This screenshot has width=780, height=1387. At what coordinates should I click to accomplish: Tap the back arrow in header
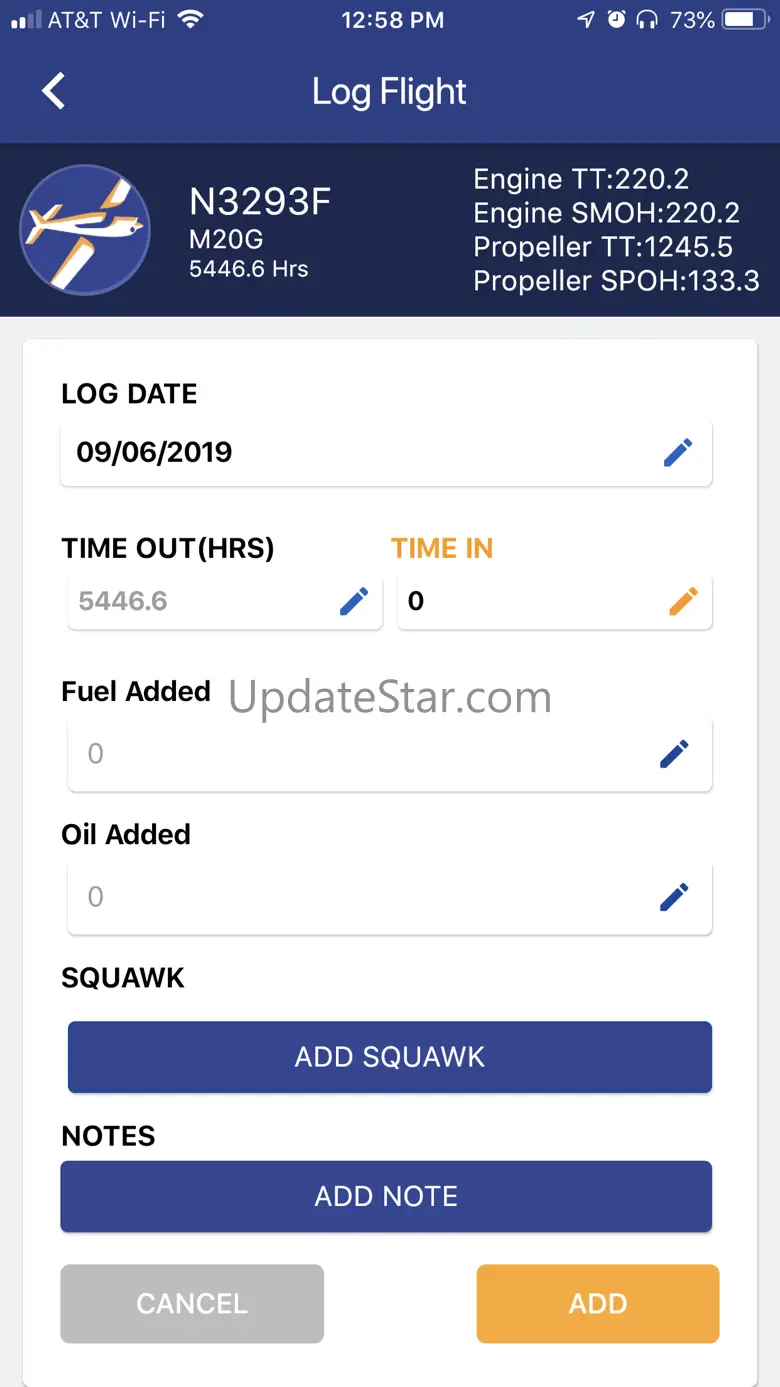[x=53, y=91]
